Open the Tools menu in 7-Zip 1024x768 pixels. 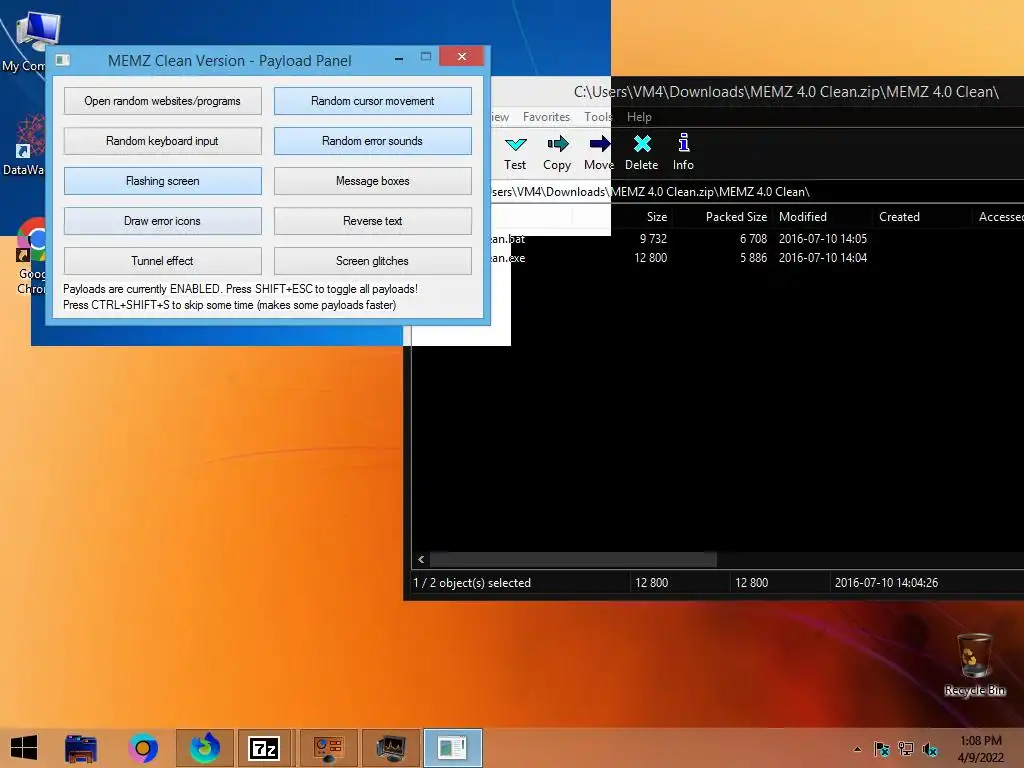pyautogui.click(x=598, y=117)
